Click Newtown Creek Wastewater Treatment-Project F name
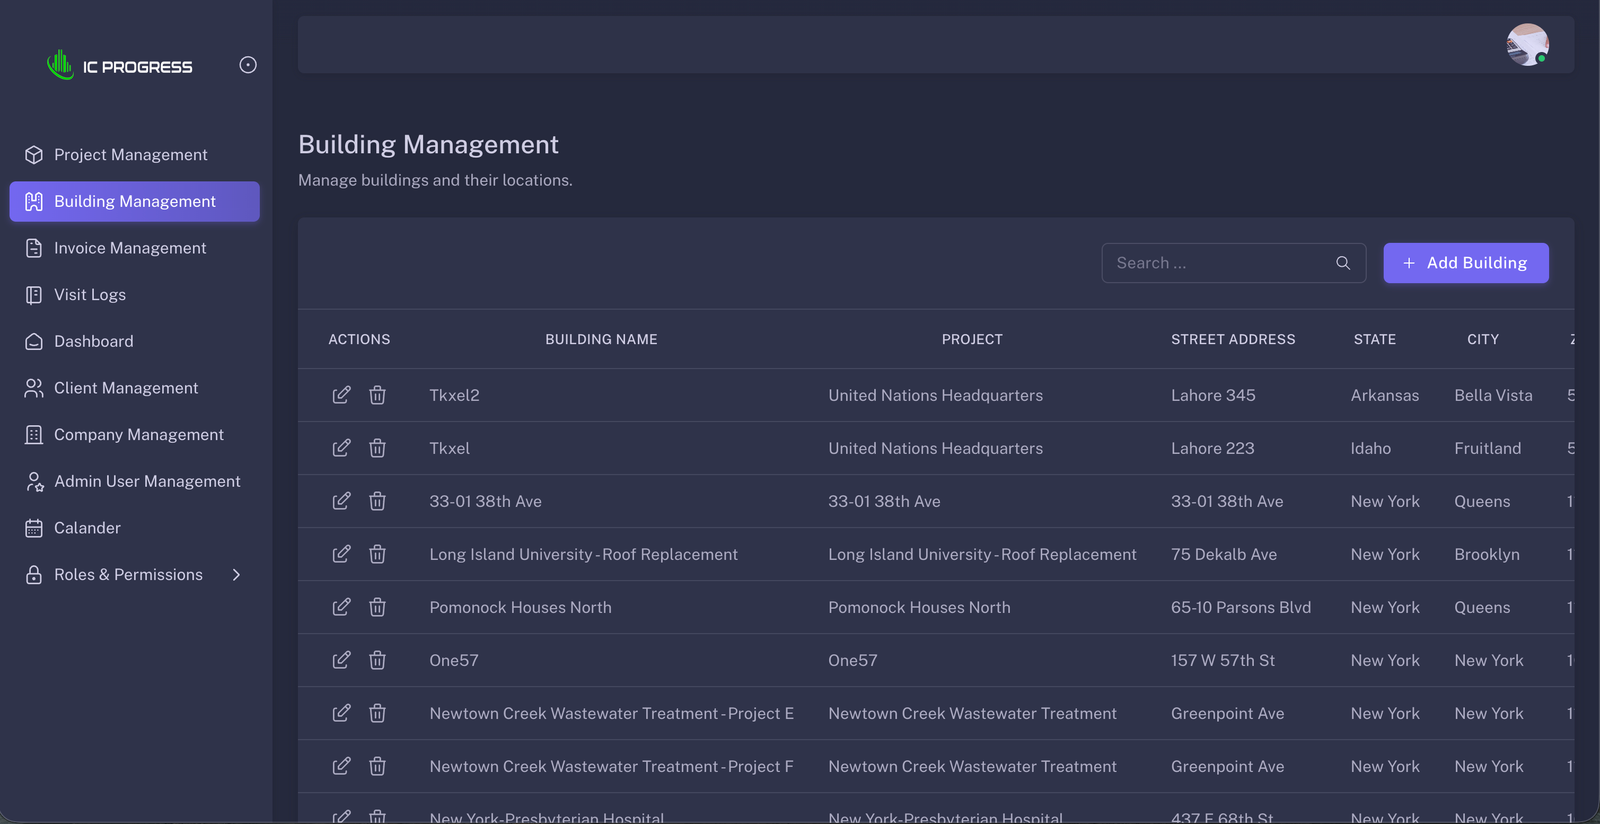1600x824 pixels. tap(611, 766)
